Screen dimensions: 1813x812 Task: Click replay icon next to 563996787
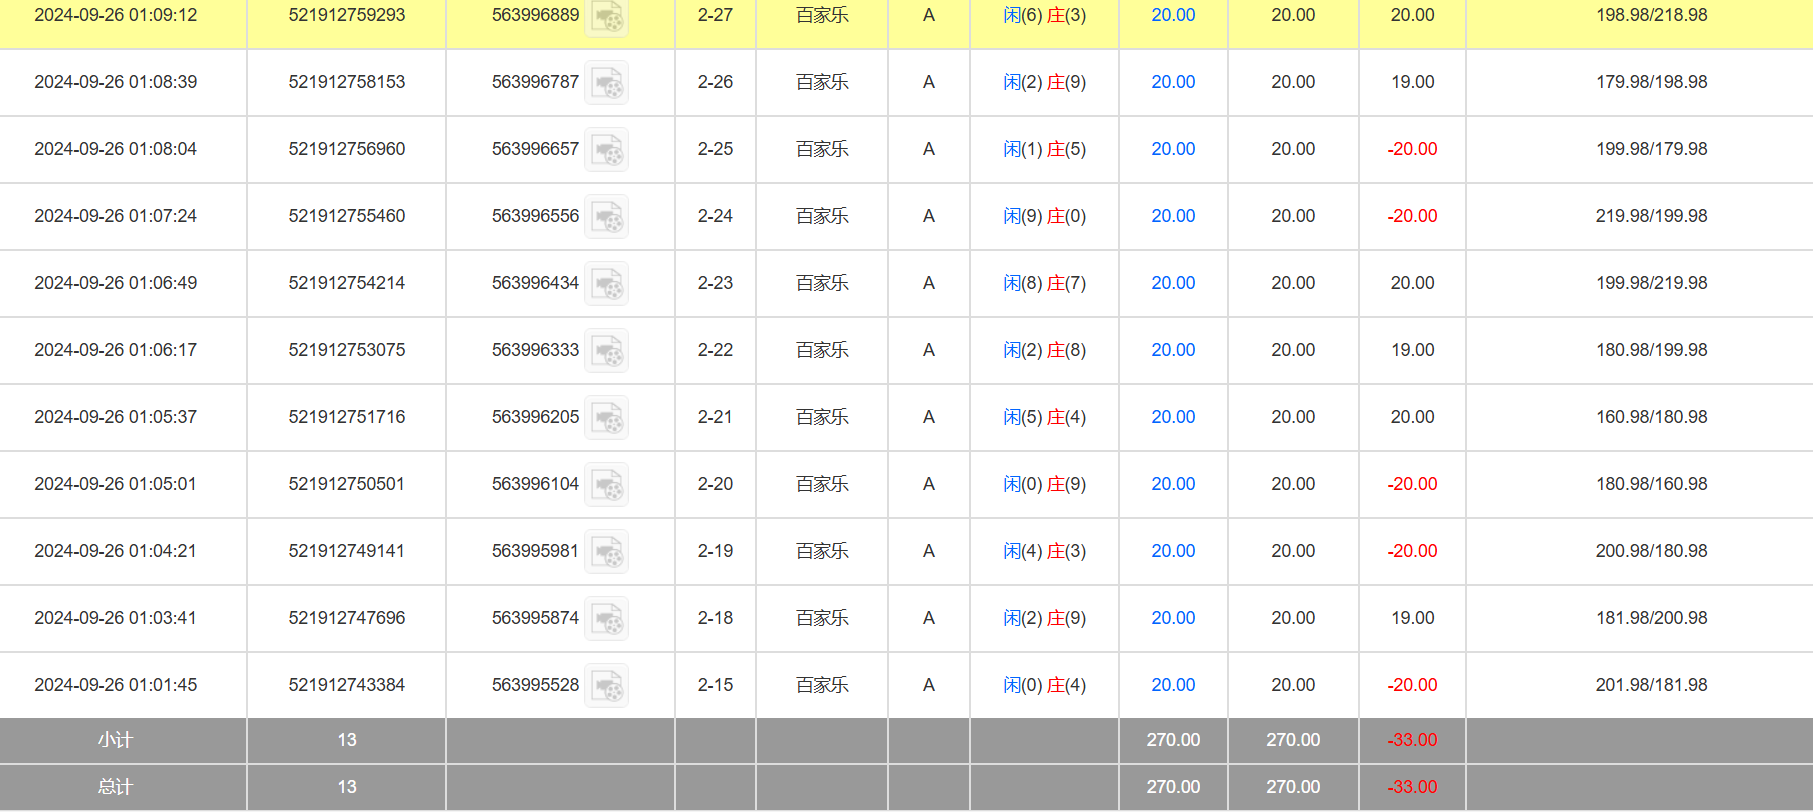pos(606,83)
